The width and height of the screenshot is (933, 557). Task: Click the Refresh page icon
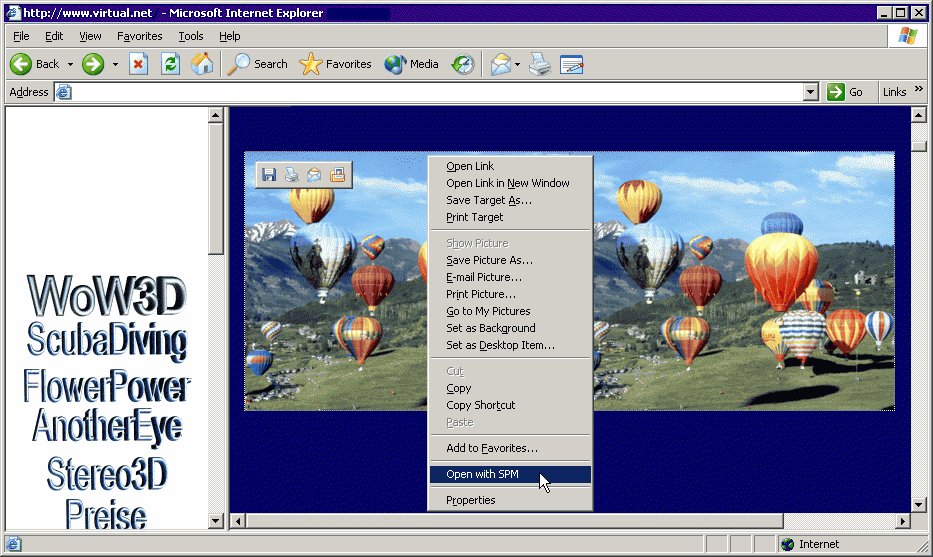(x=170, y=64)
